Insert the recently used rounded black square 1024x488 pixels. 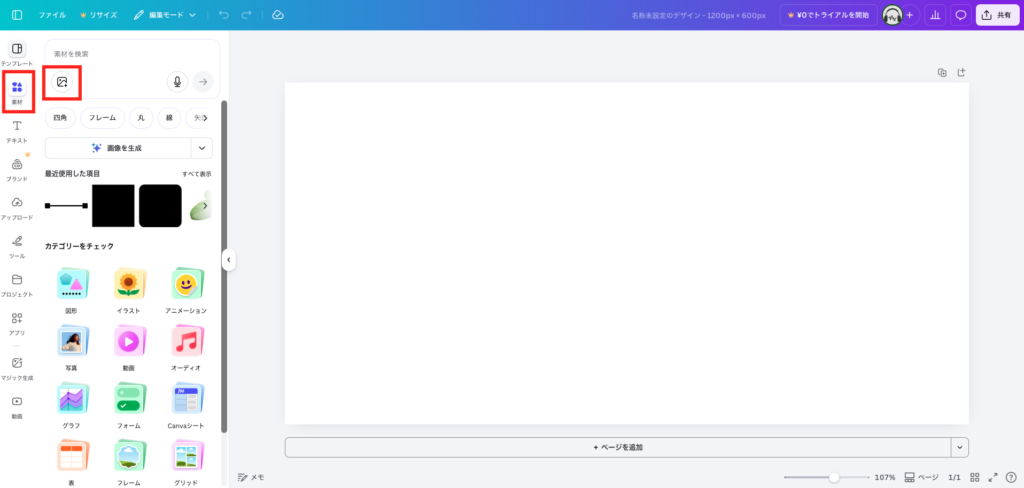(x=160, y=206)
